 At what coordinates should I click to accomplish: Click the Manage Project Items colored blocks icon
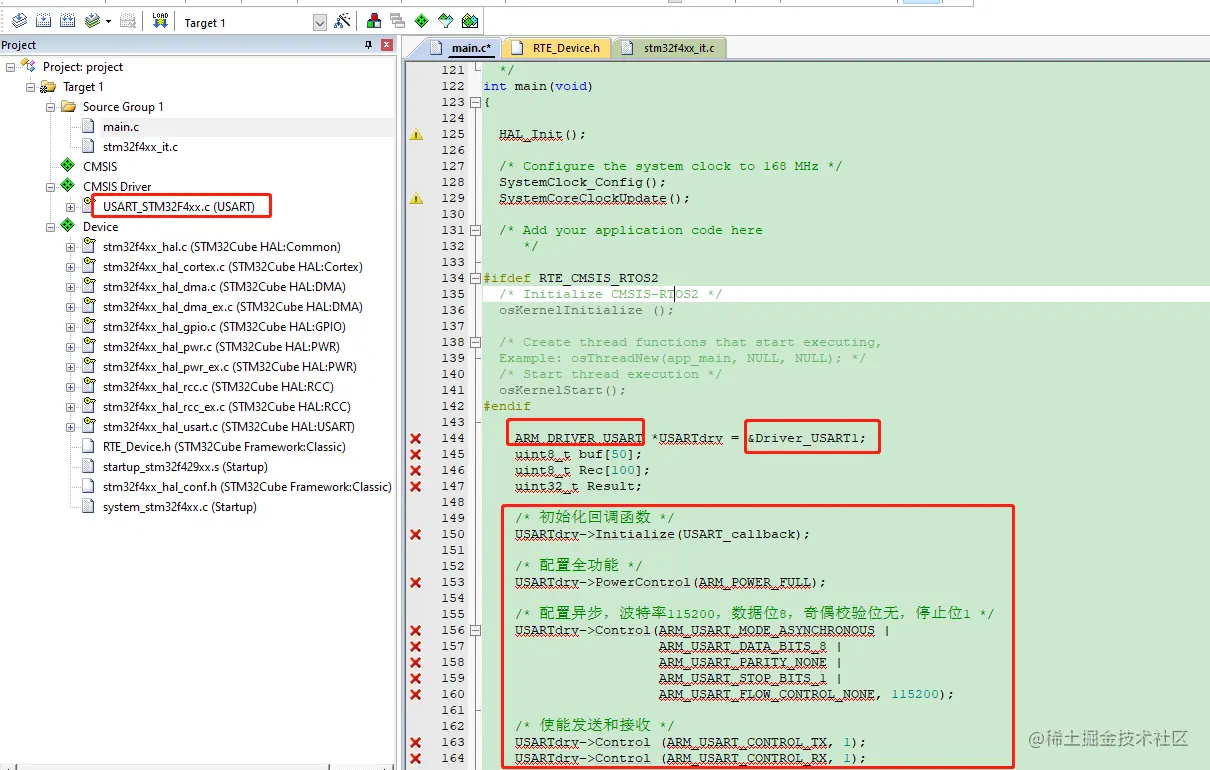374,21
